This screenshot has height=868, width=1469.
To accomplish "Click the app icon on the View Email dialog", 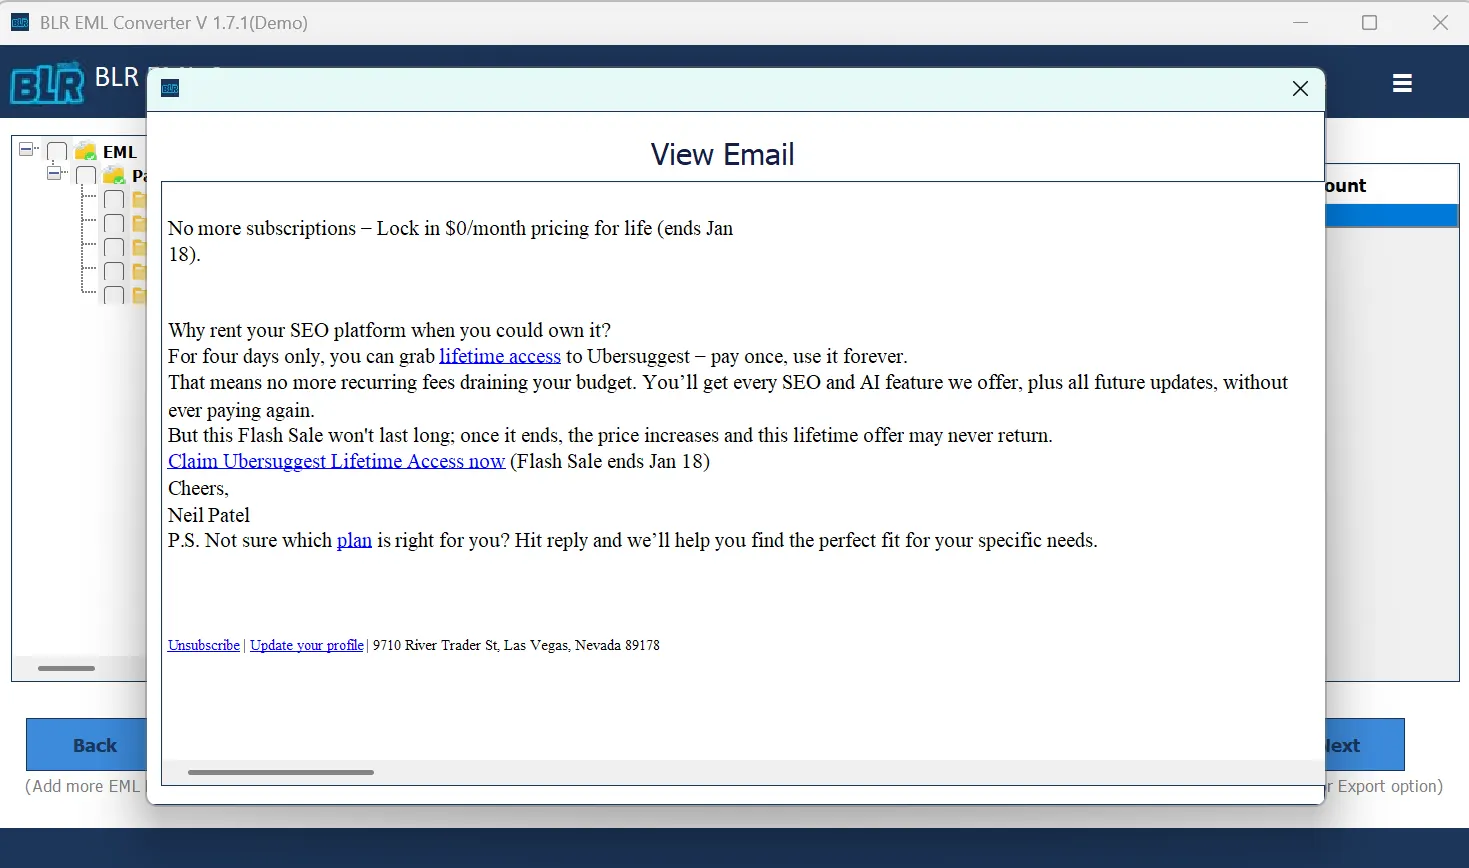I will 169,88.
